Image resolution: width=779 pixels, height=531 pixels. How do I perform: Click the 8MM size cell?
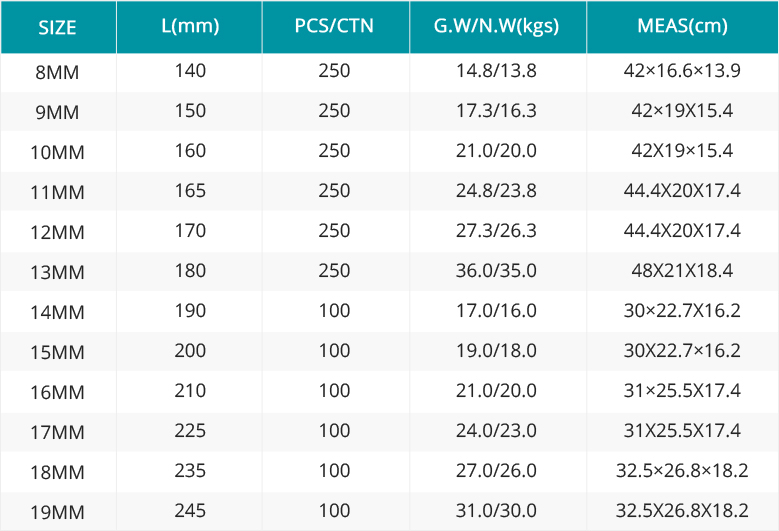click(x=58, y=73)
